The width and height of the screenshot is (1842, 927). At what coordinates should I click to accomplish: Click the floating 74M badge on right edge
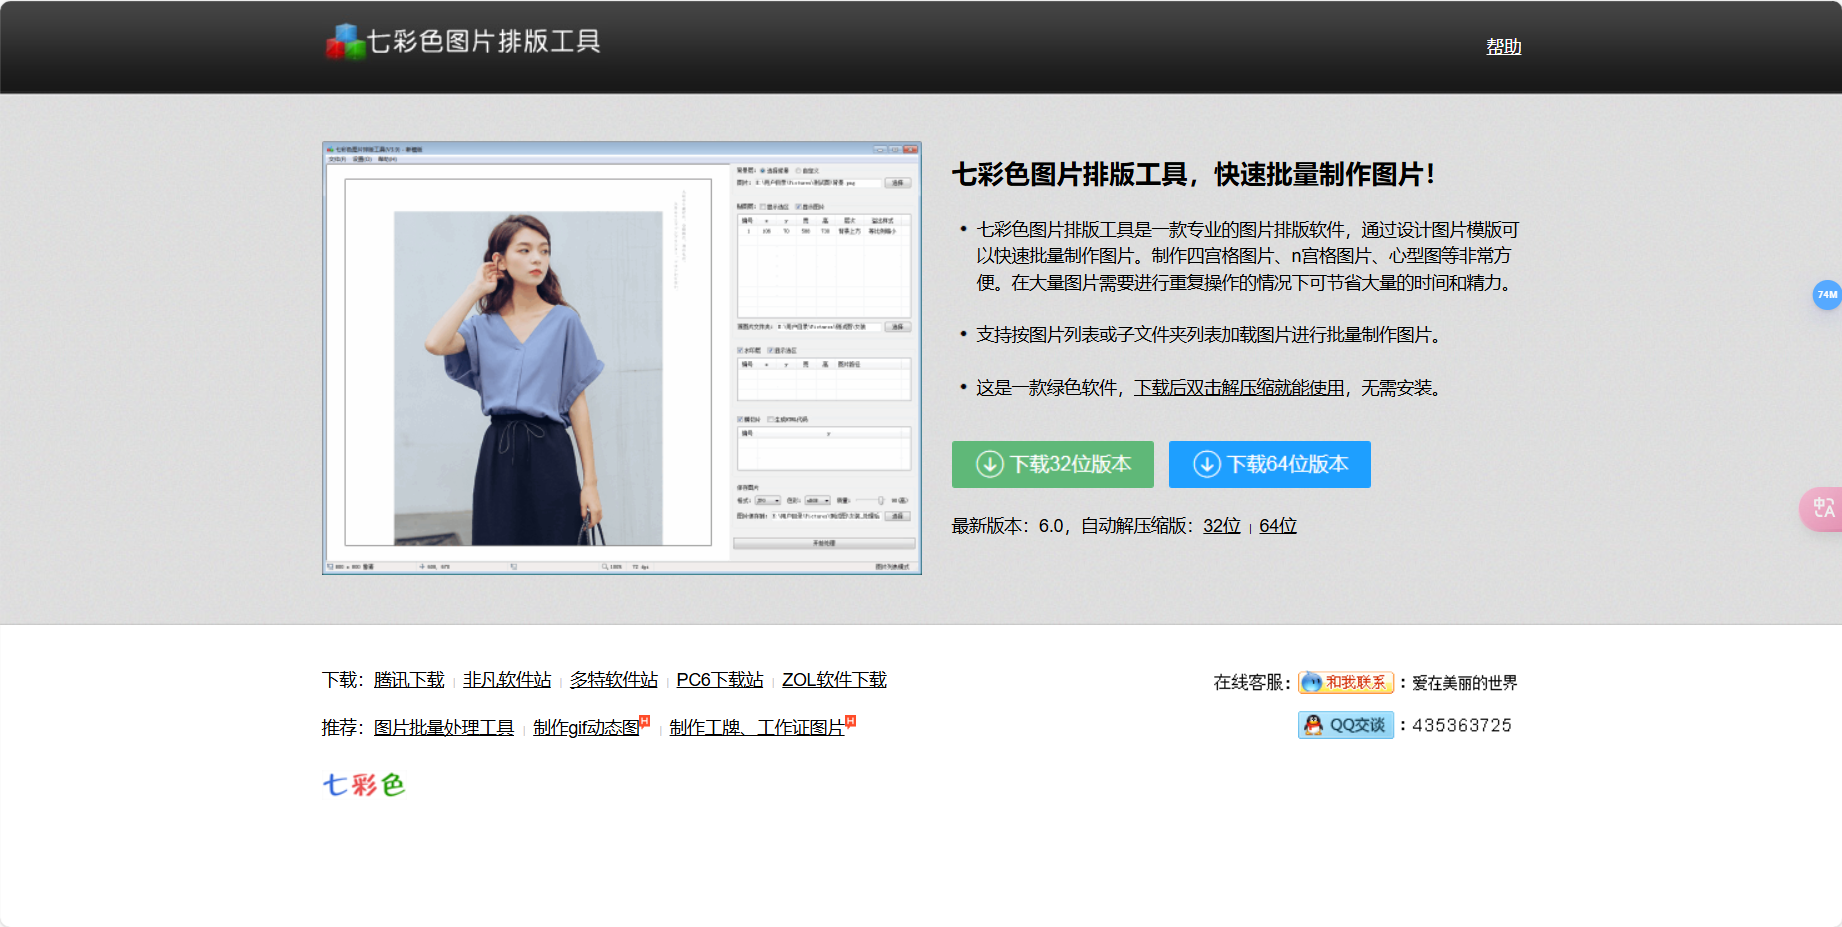point(1828,296)
